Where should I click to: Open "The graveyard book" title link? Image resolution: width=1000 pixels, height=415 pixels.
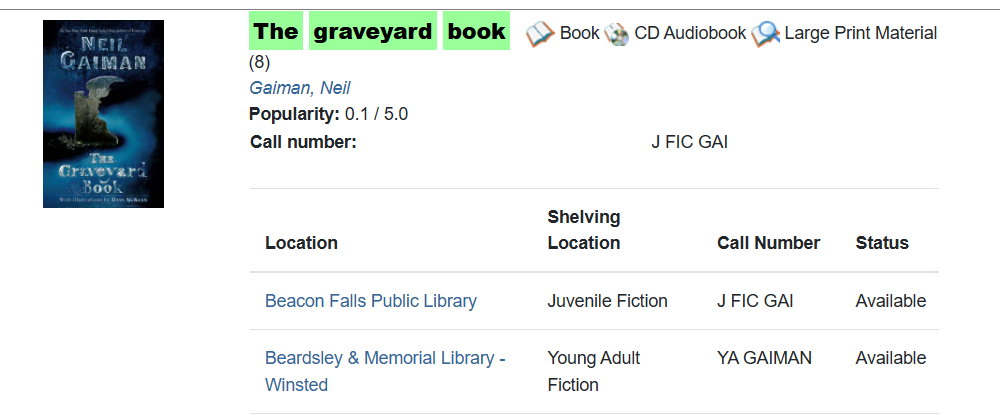(379, 32)
